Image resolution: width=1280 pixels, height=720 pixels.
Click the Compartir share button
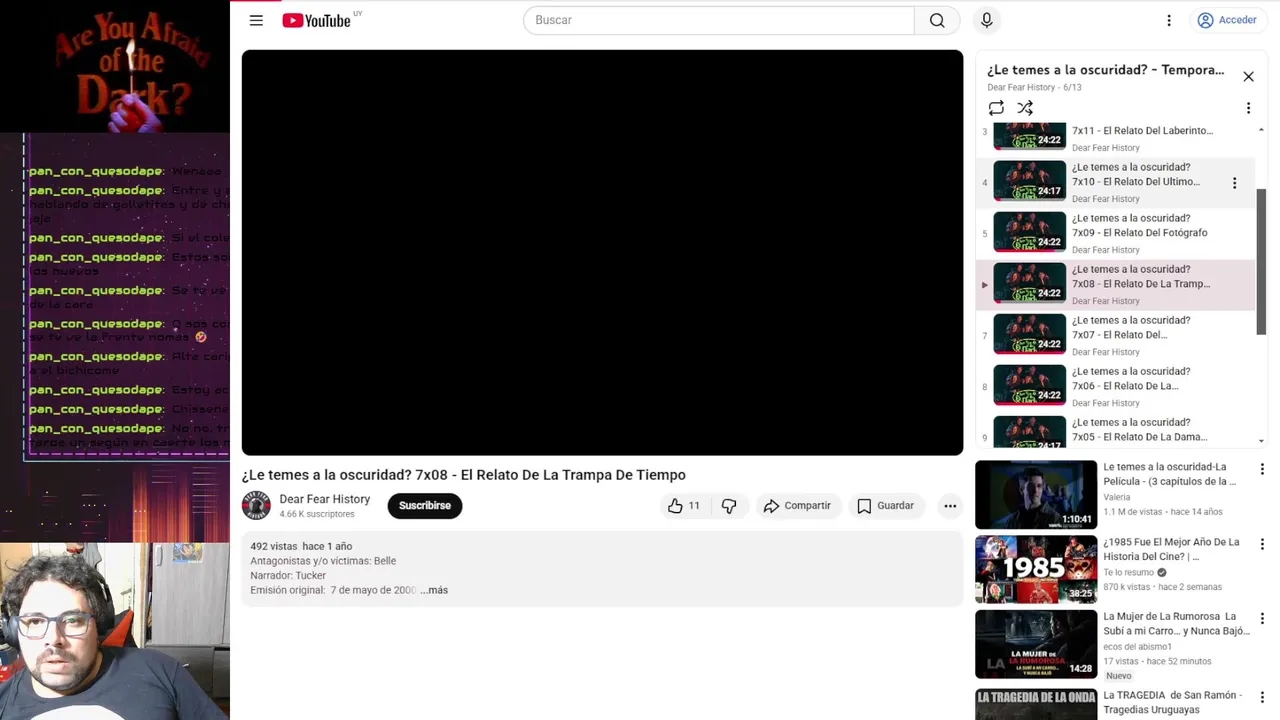(797, 506)
